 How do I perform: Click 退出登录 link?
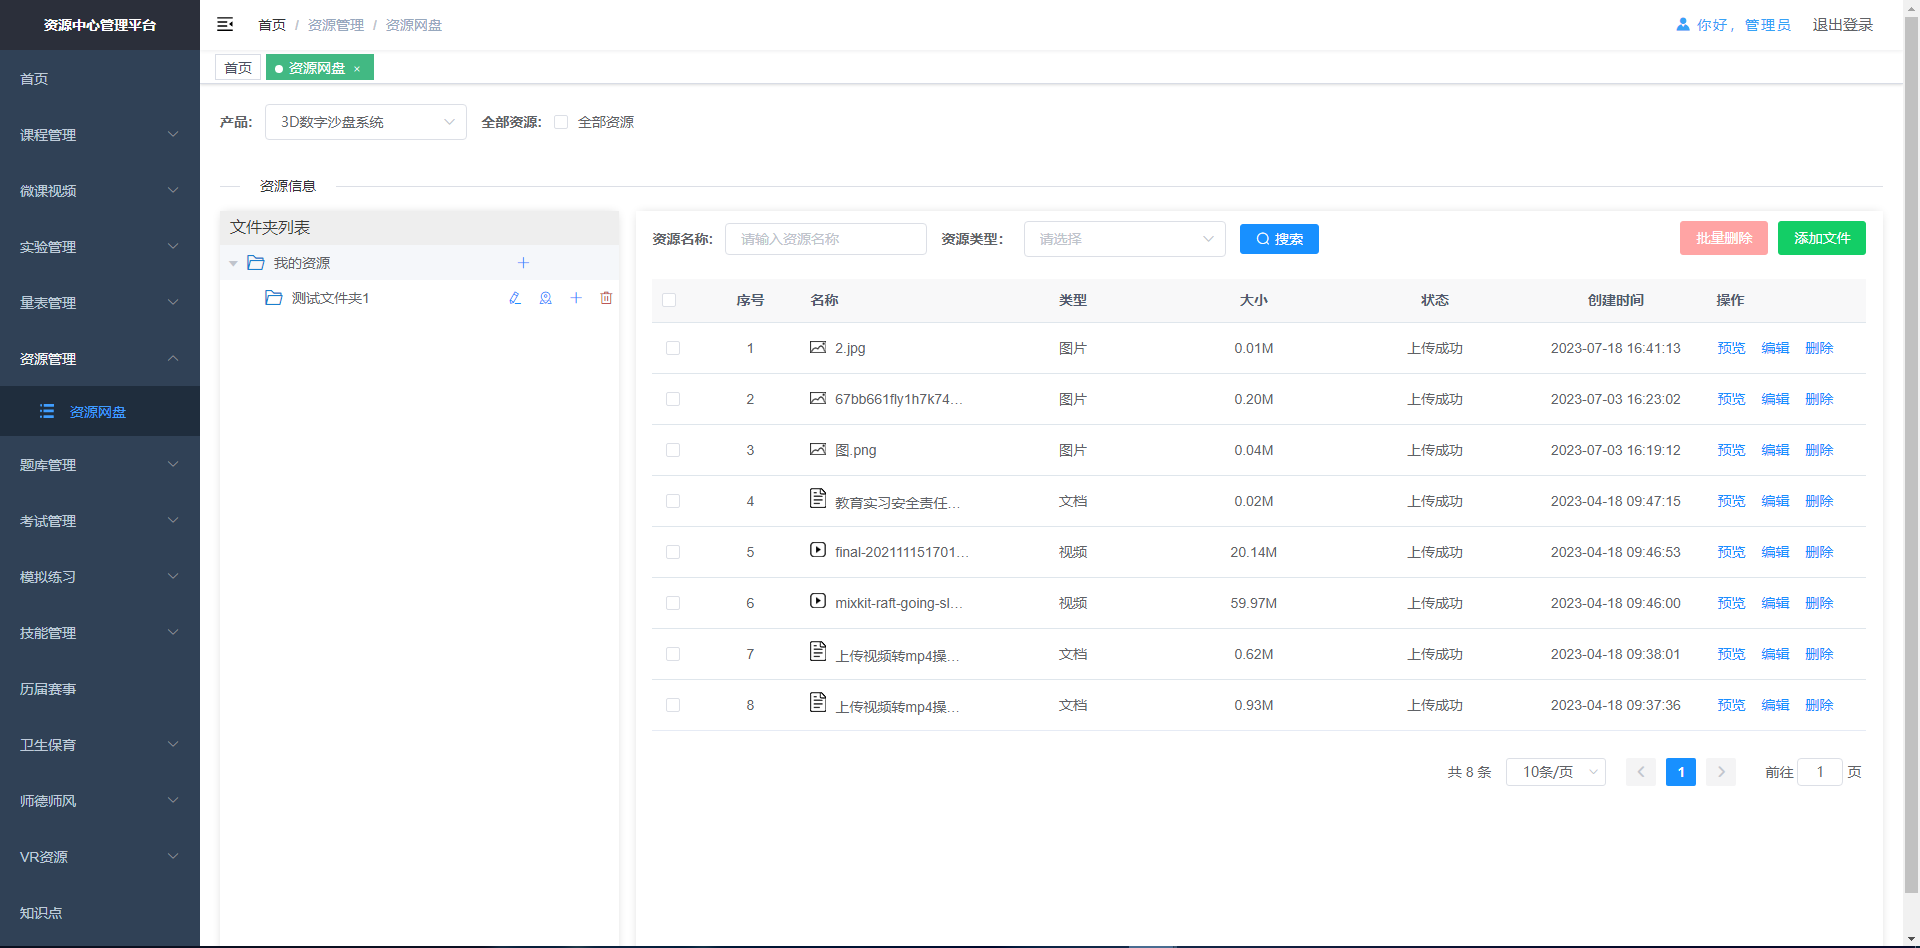pyautogui.click(x=1843, y=25)
